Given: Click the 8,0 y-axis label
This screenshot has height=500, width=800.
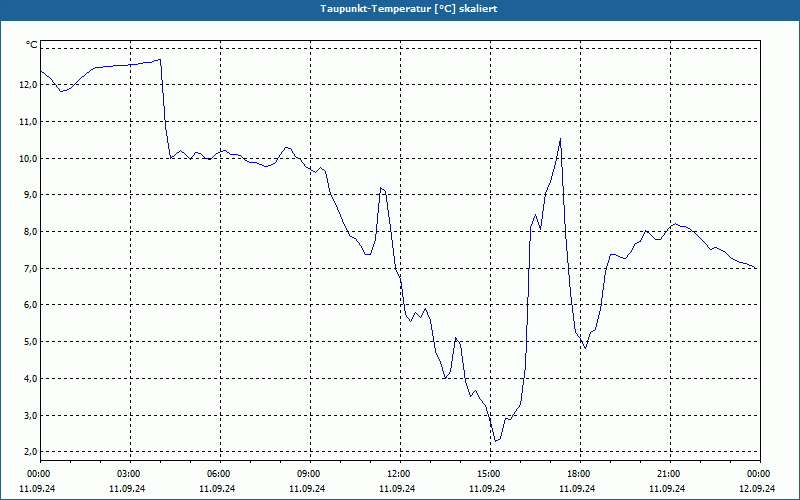Looking at the screenshot, I should tap(30, 232).
